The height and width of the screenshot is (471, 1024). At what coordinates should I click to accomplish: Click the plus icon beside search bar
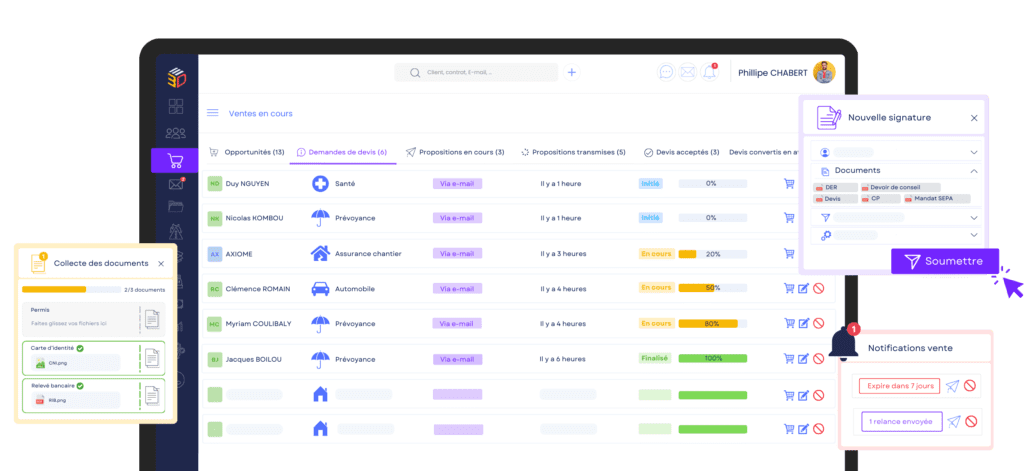(572, 72)
